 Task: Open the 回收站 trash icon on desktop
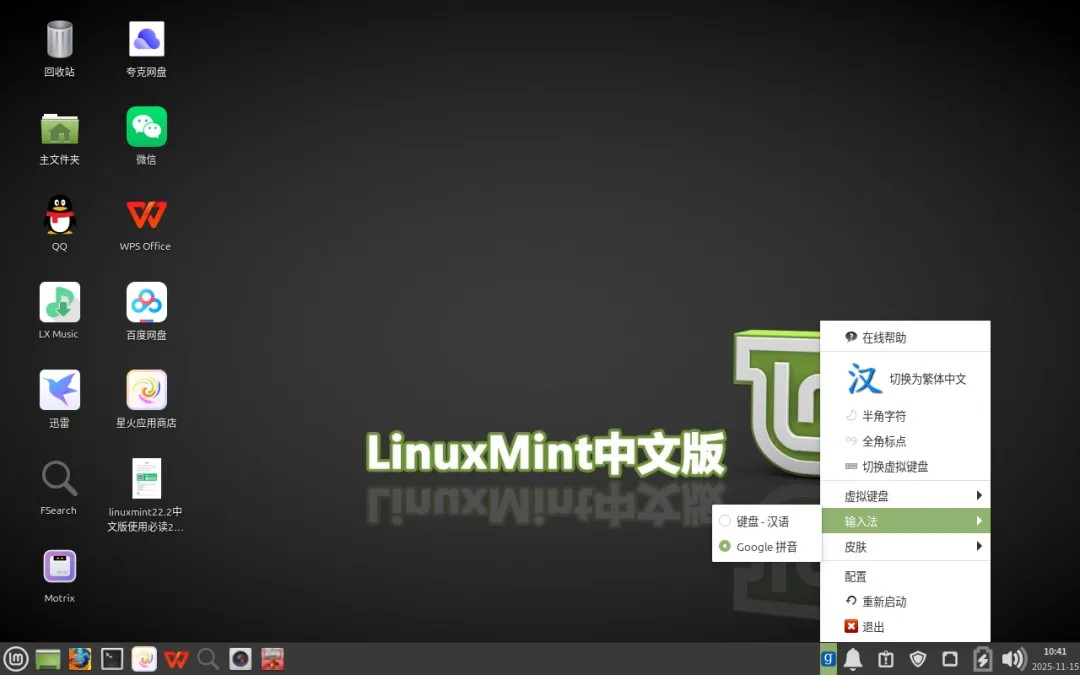(59, 39)
